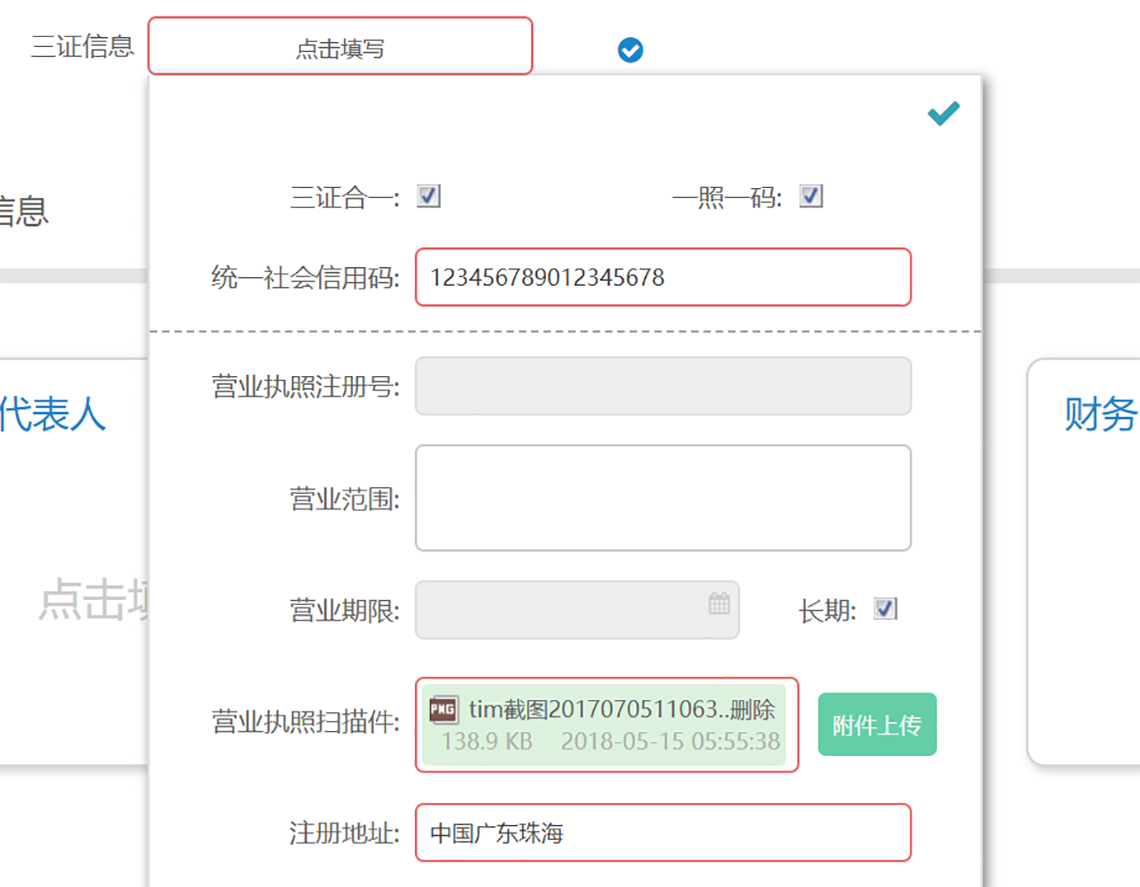Click the 注册地址 input field

[x=663, y=832]
